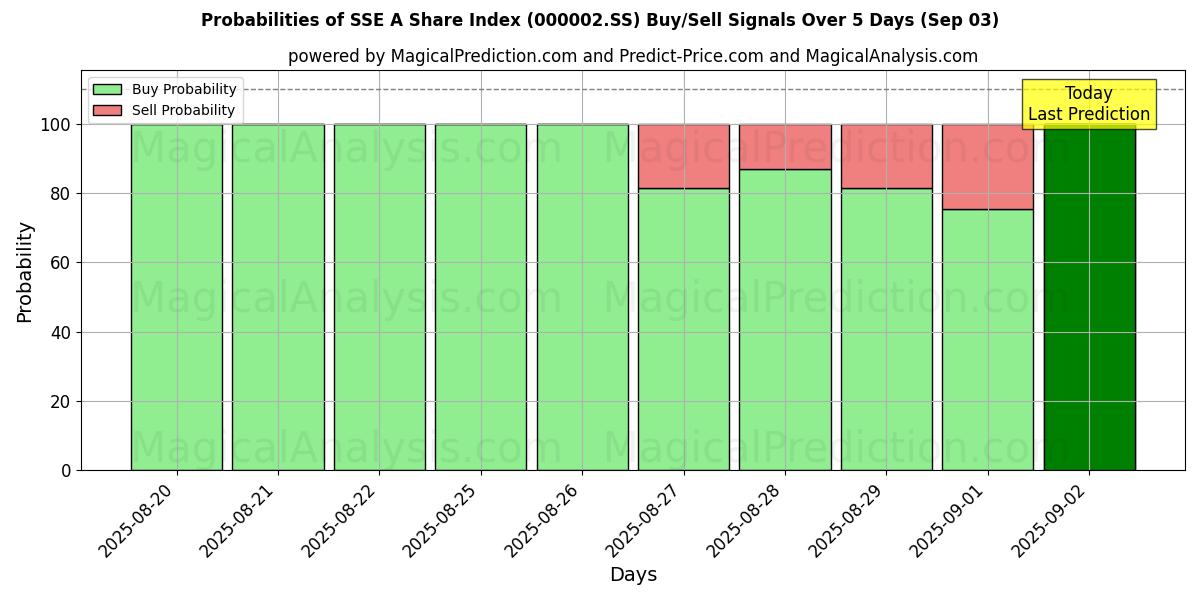Click the green bar for 2025-08-20

pyautogui.click(x=177, y=297)
